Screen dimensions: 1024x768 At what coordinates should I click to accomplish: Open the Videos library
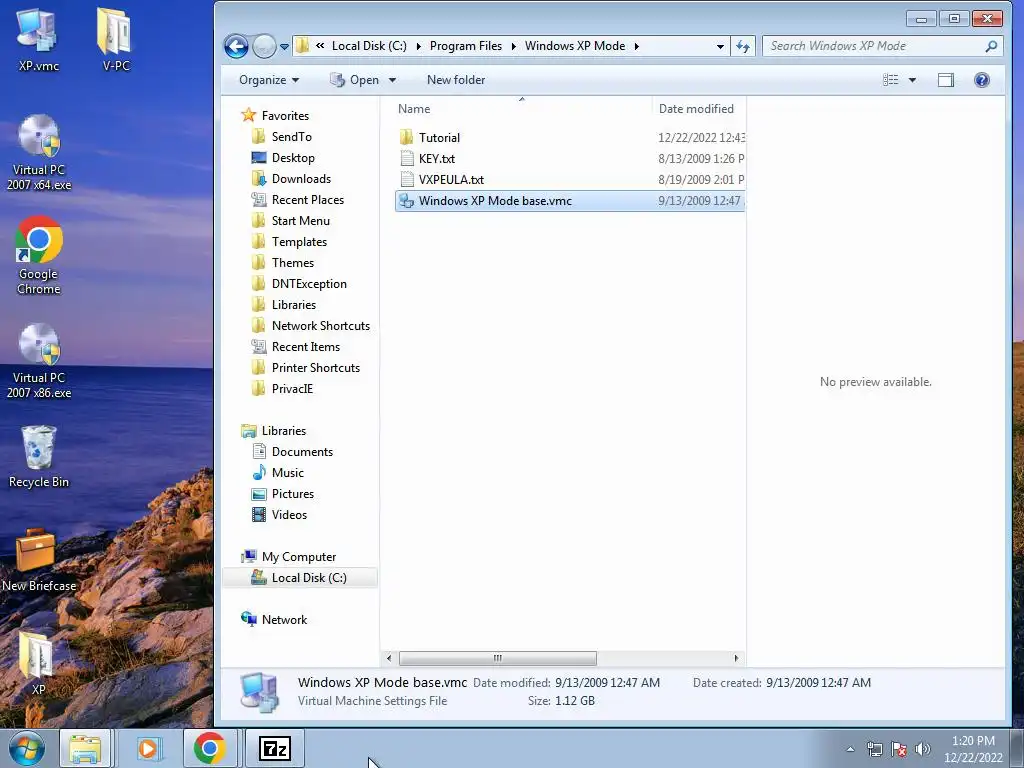click(x=289, y=515)
